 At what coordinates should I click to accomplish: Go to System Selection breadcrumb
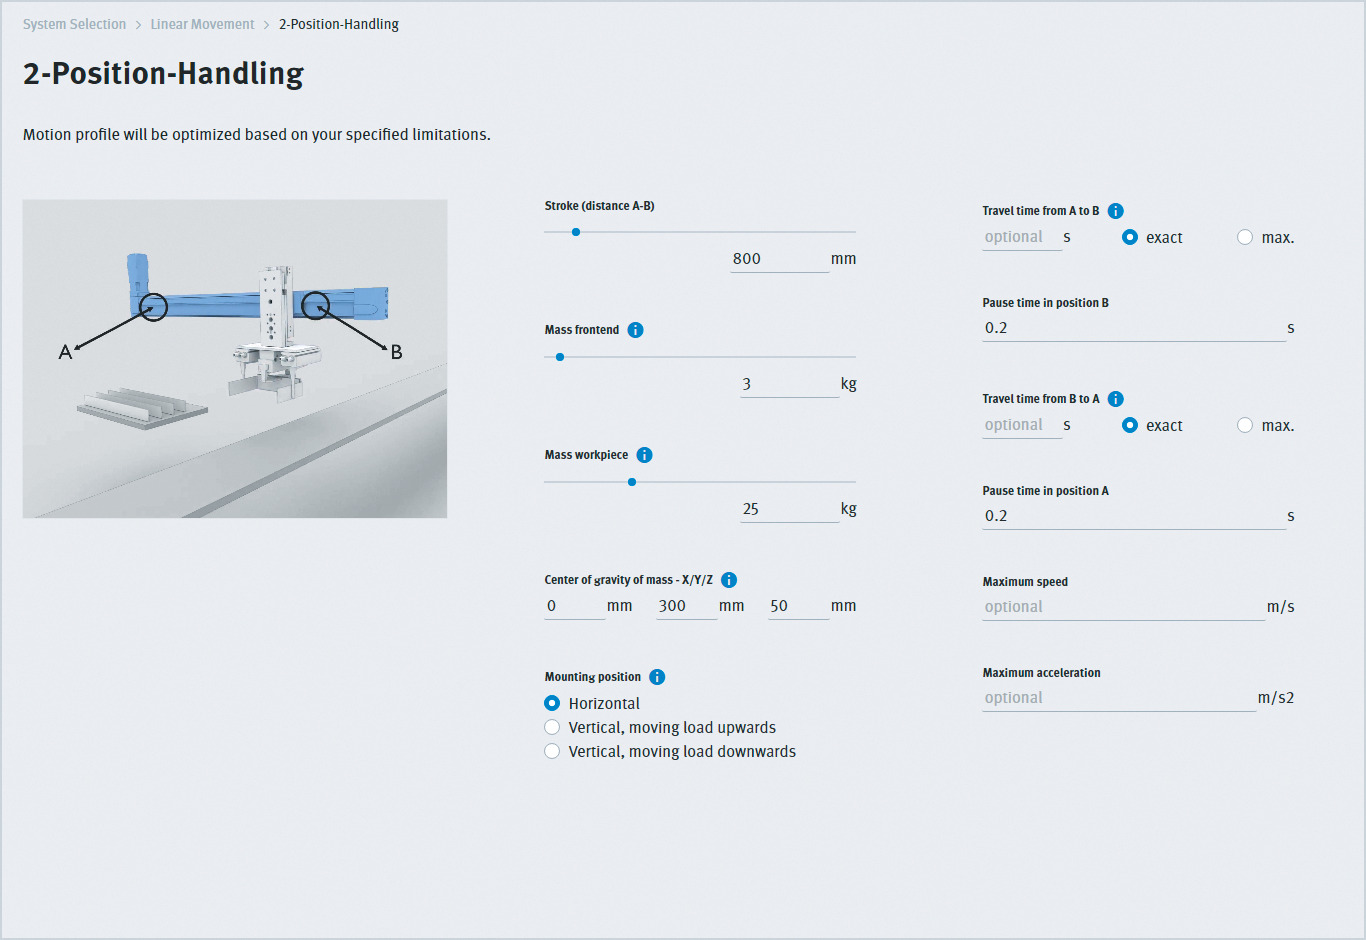coord(75,24)
